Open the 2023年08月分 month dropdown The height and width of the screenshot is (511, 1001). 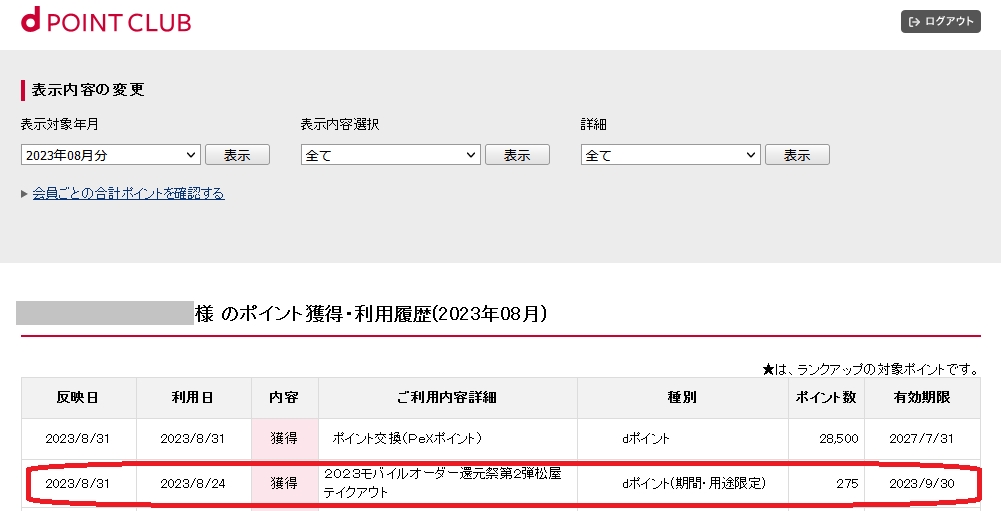pyautogui.click(x=111, y=155)
